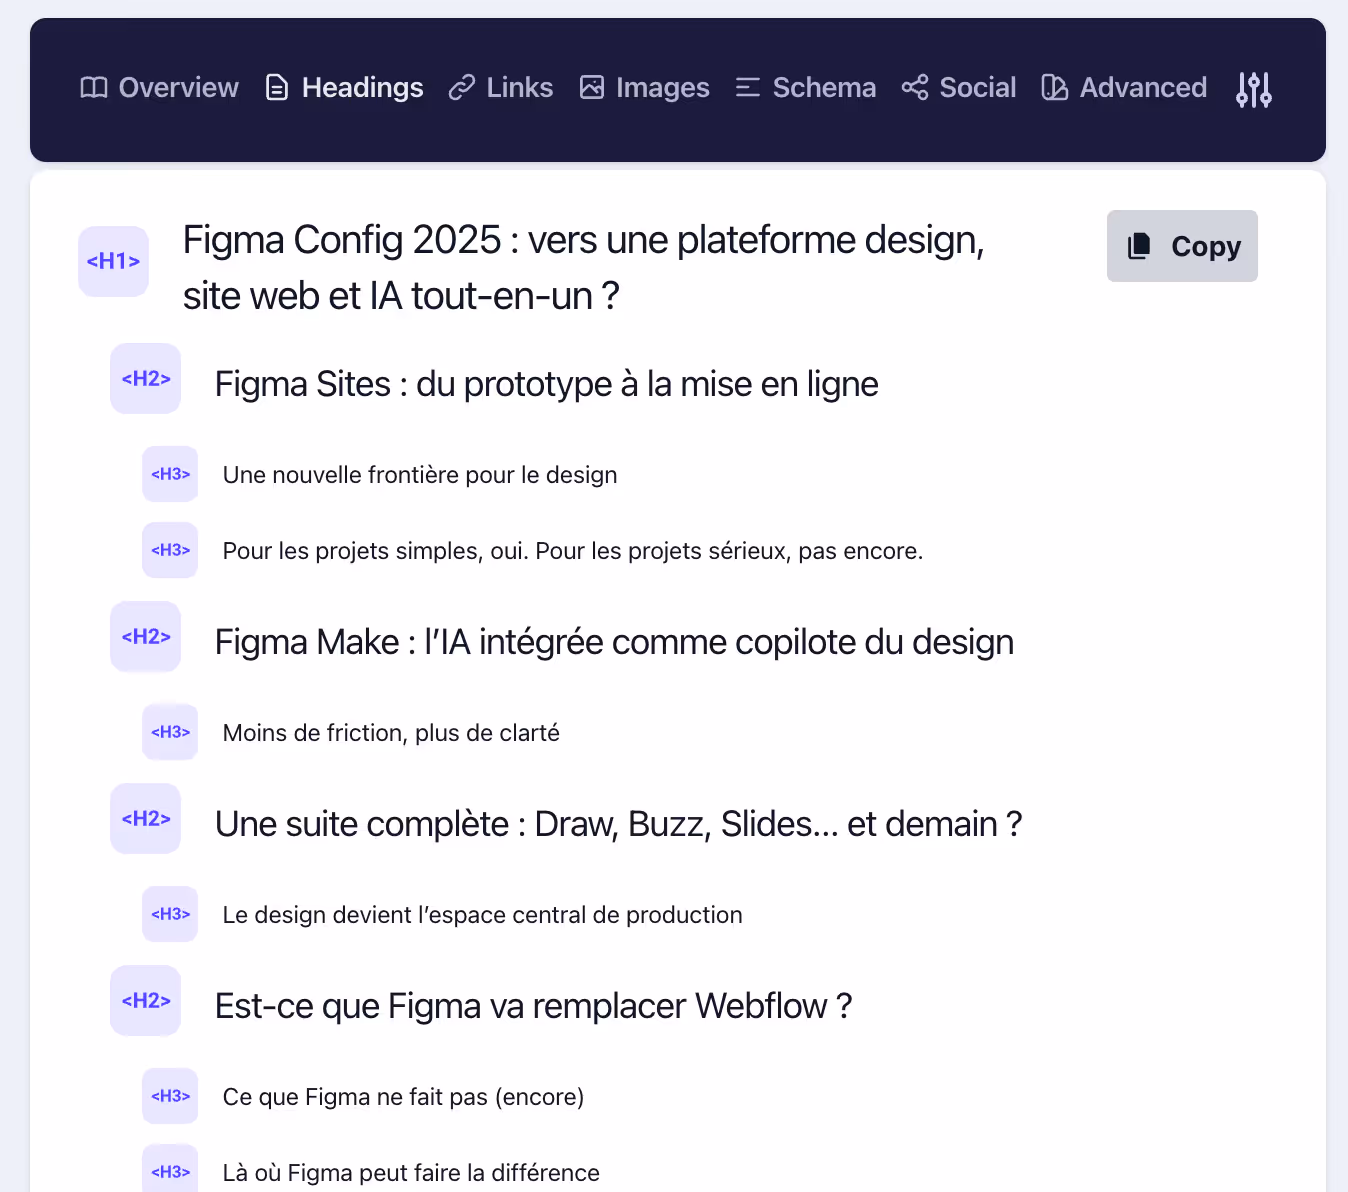Click H2 badge beside Une suite complète
The image size is (1348, 1192).
(x=146, y=819)
